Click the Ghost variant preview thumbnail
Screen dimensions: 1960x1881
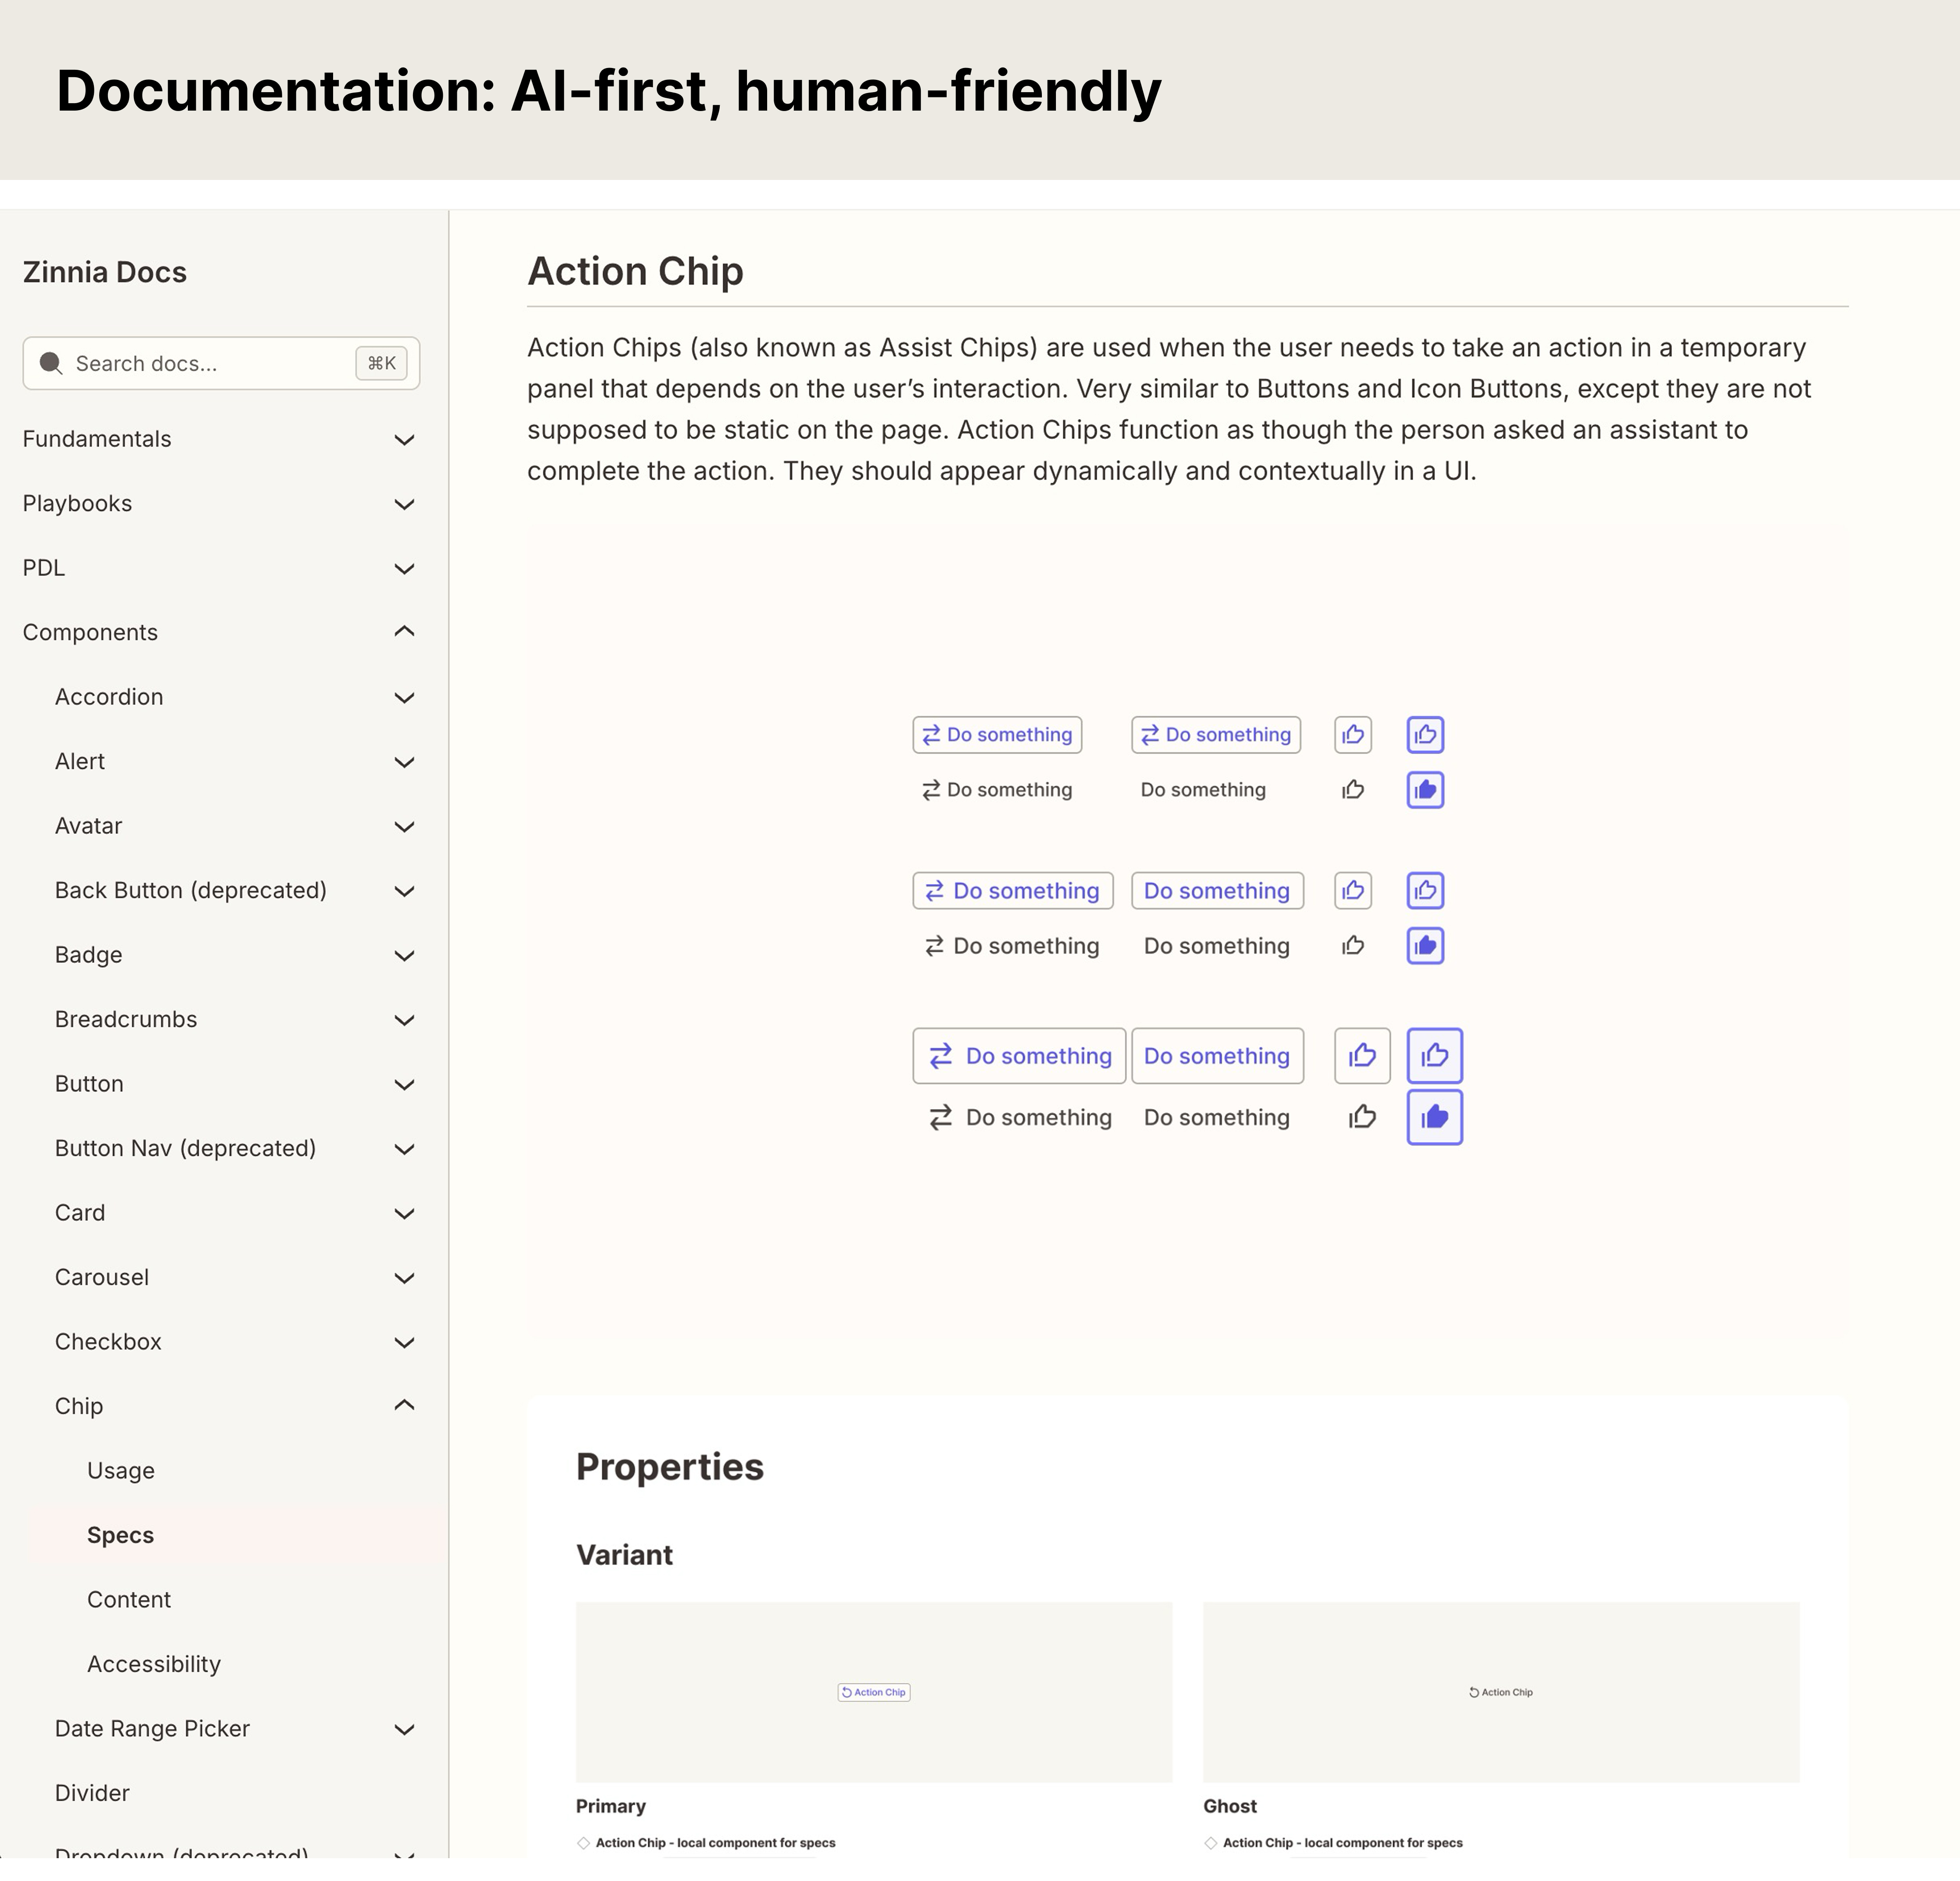point(1501,1692)
